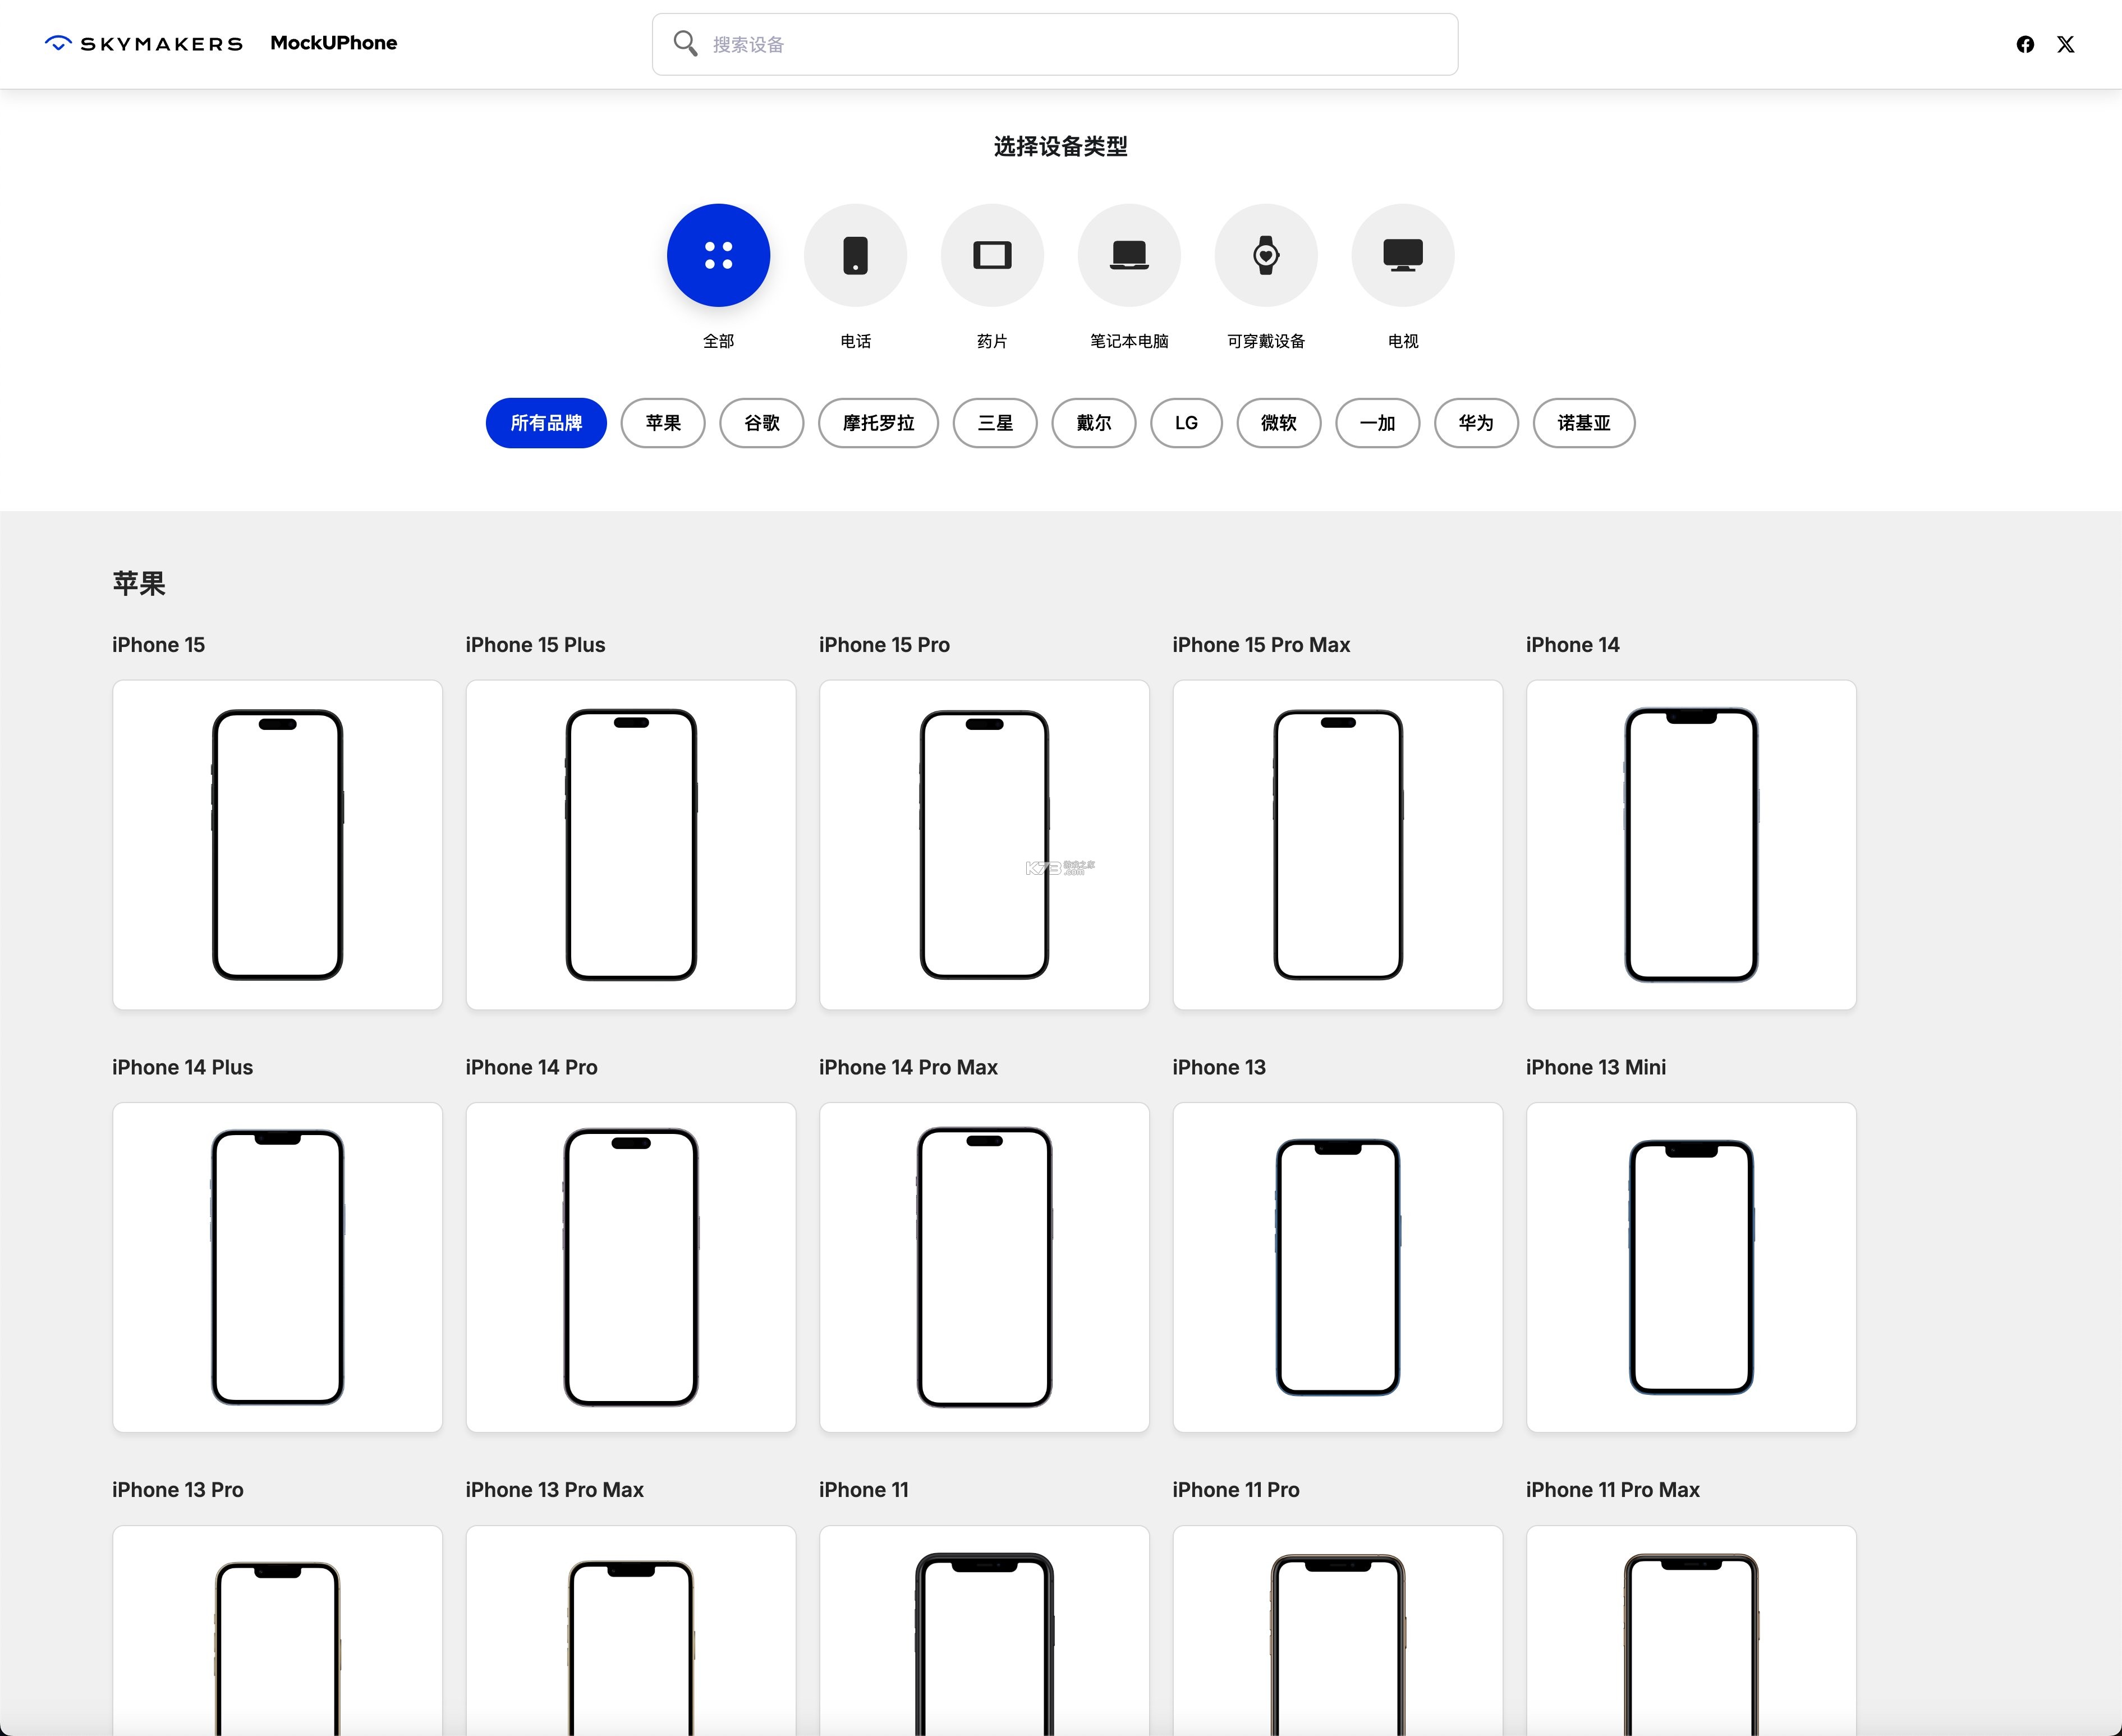Open the iPhone 13 Mini mockup thumbnail
2122x1736 pixels.
point(1691,1267)
